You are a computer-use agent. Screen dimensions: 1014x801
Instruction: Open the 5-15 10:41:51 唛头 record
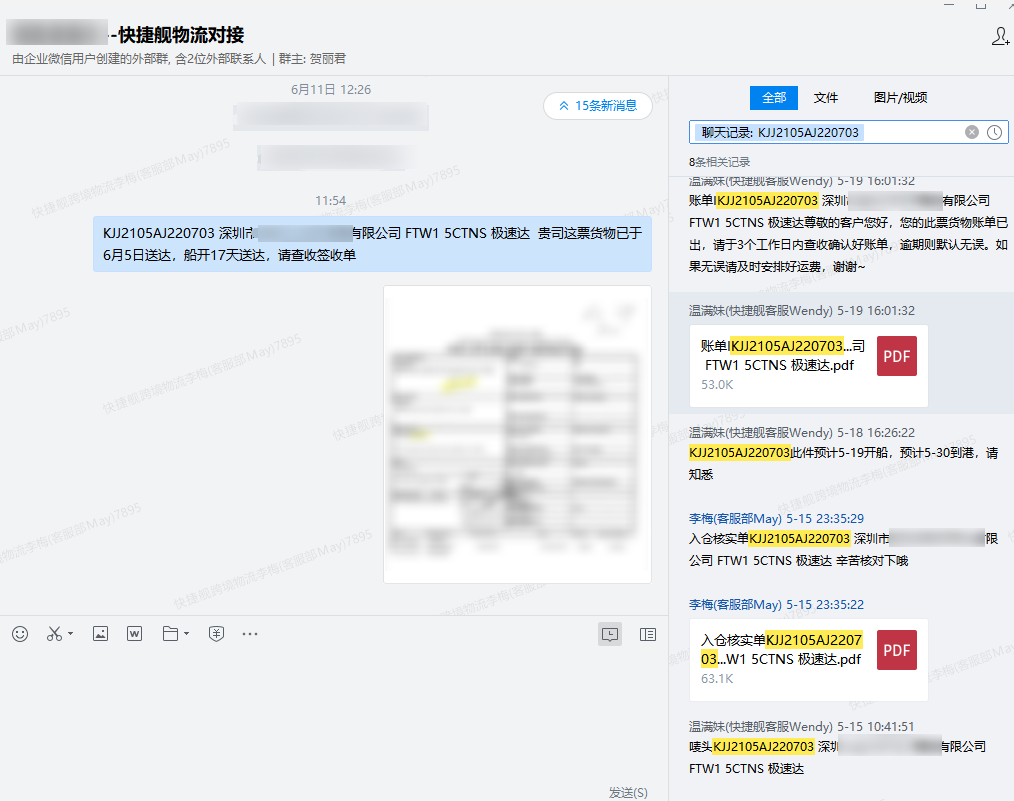[x=839, y=748]
